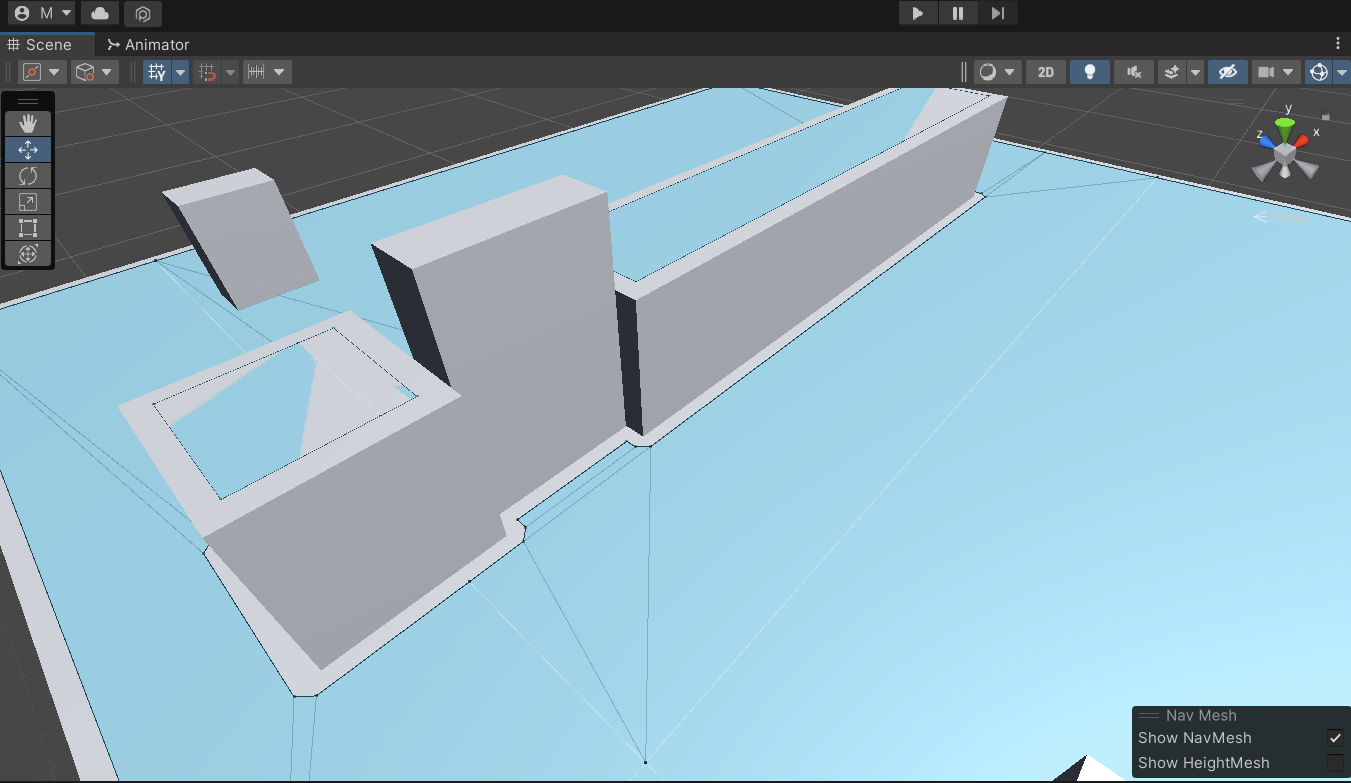Screen dimensions: 1351x783
Task: Toggle scene lighting lightbulb
Action: point(1090,72)
